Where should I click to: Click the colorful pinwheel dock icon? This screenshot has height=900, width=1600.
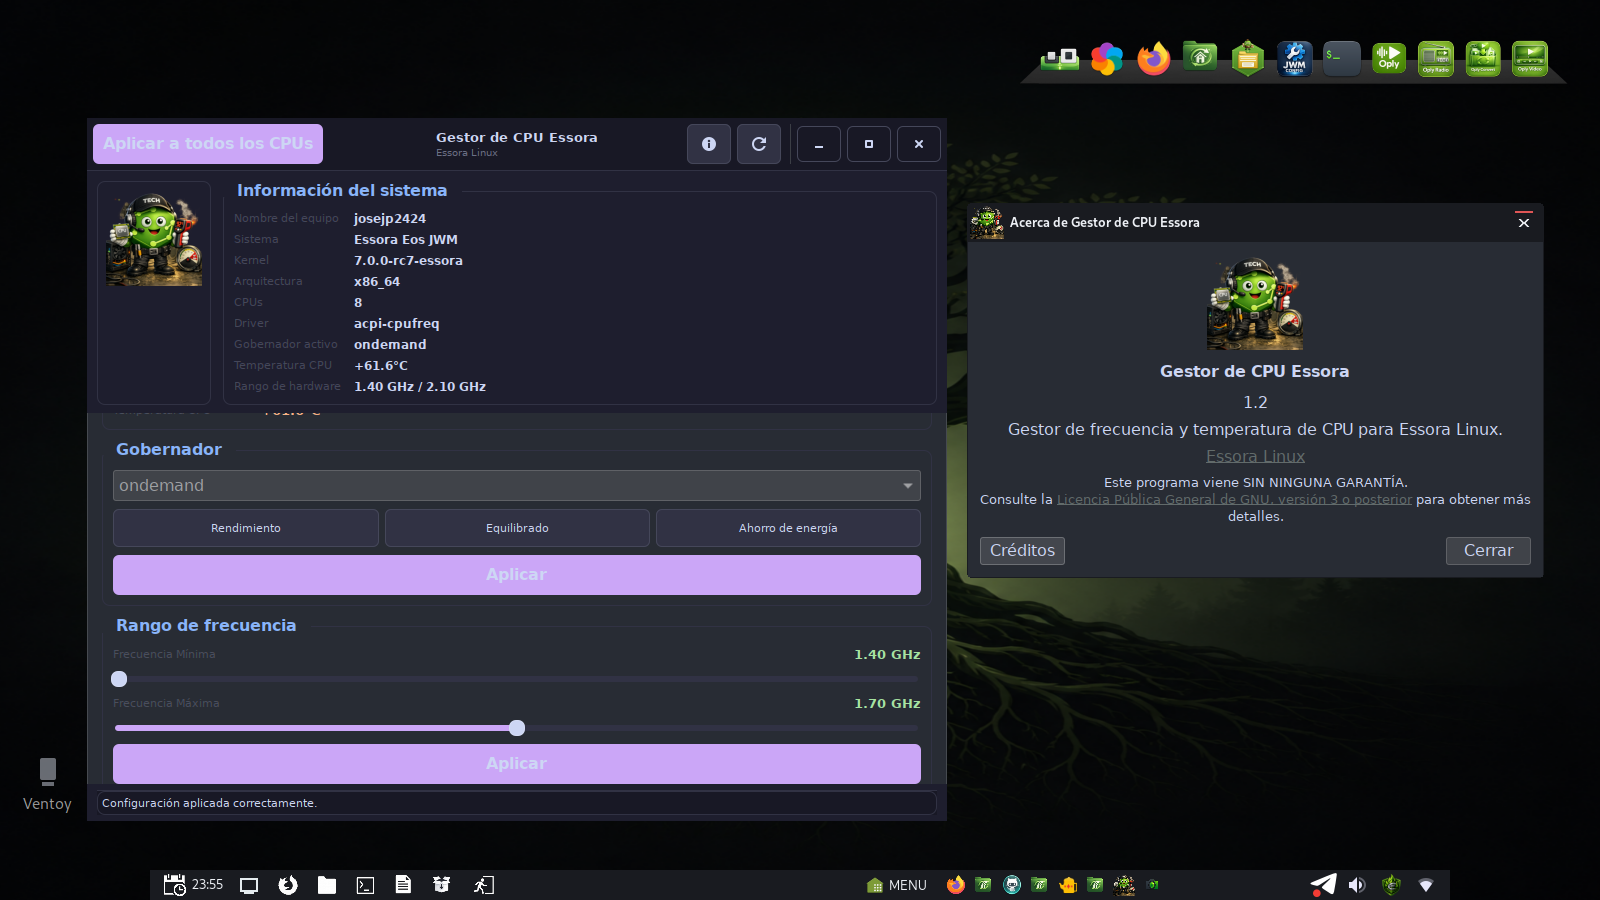pos(1107,59)
